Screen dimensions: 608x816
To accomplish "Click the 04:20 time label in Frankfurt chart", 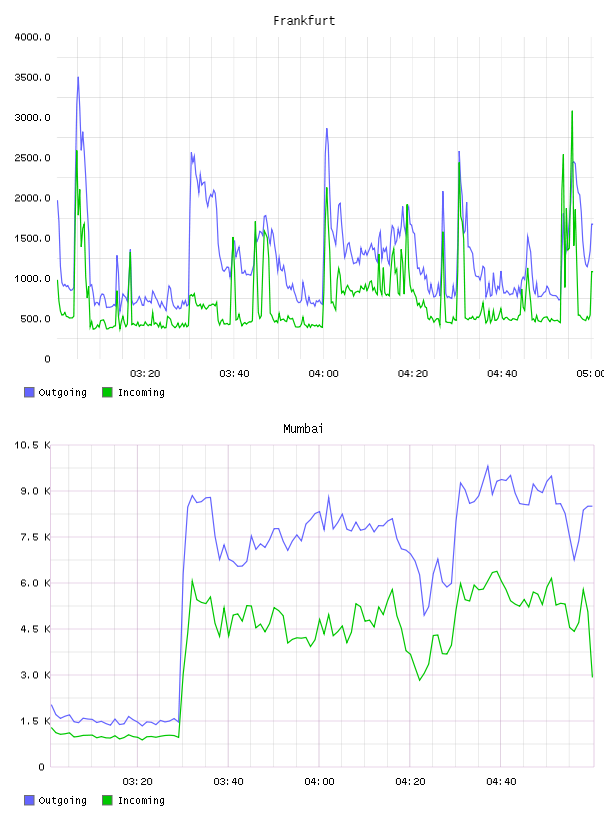I will pos(413,374).
